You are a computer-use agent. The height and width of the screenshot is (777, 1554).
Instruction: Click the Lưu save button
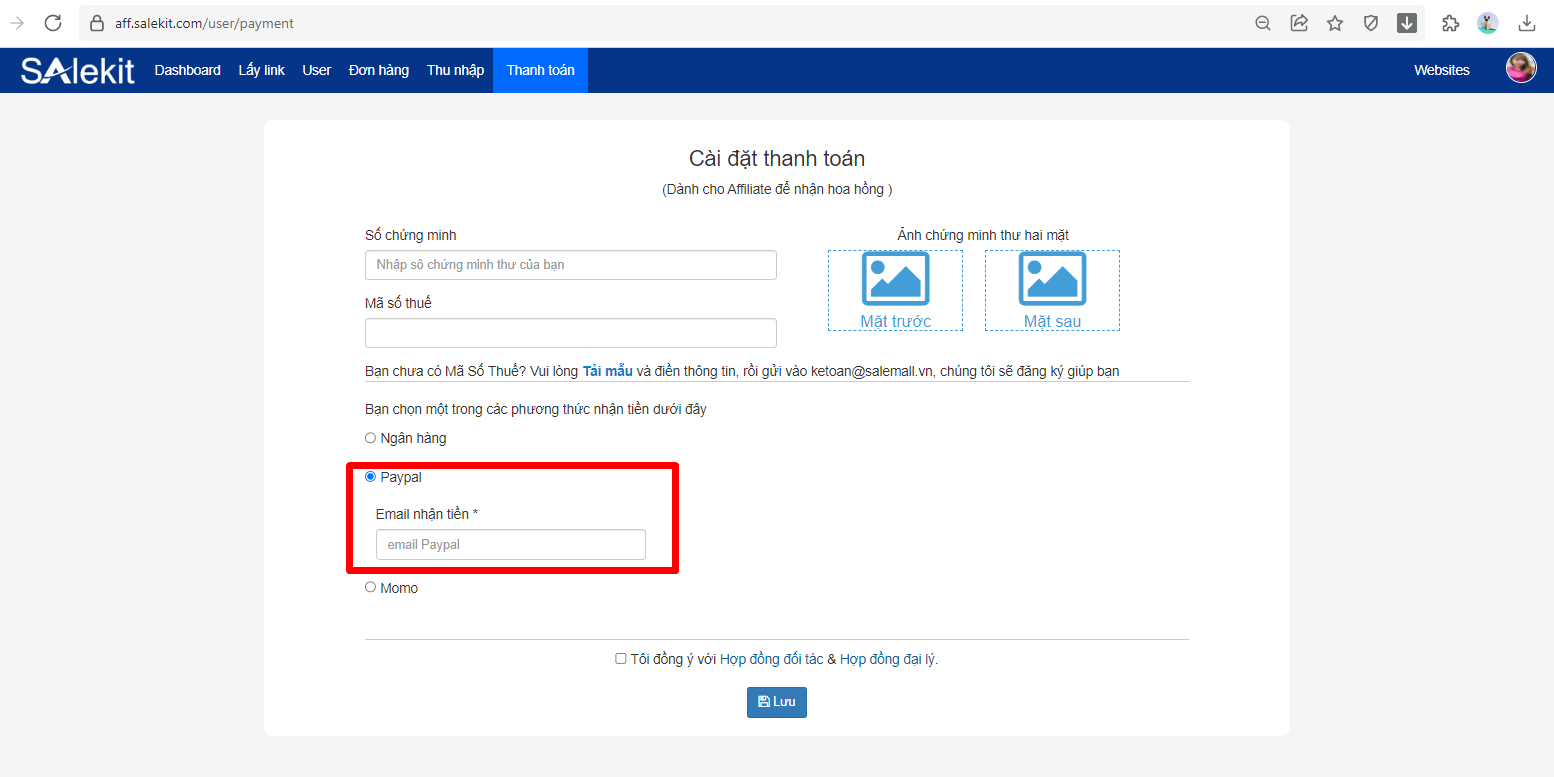pos(777,702)
